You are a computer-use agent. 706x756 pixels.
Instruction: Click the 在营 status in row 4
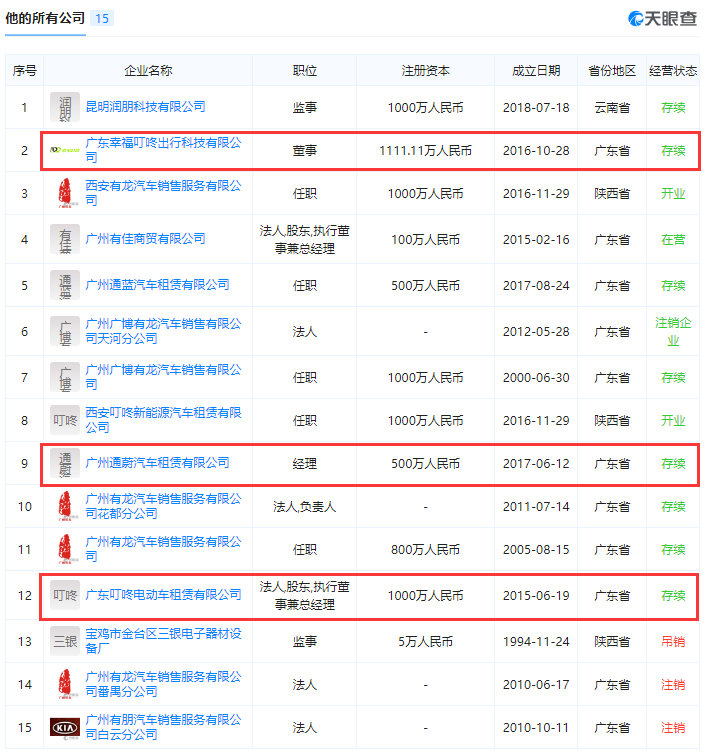pos(673,240)
